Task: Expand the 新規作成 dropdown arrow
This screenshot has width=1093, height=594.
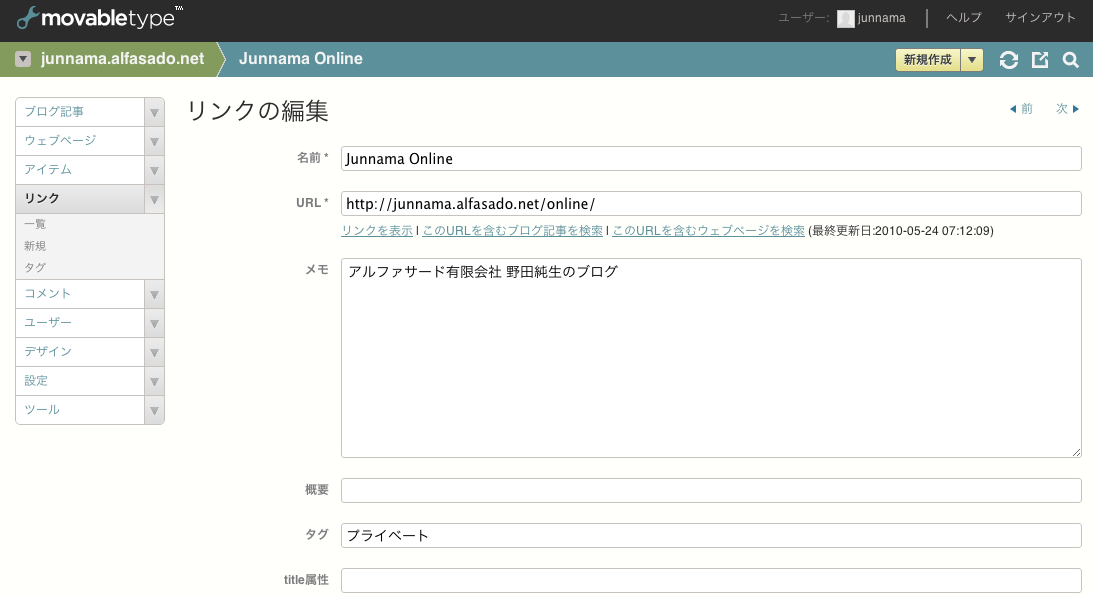Action: point(972,60)
